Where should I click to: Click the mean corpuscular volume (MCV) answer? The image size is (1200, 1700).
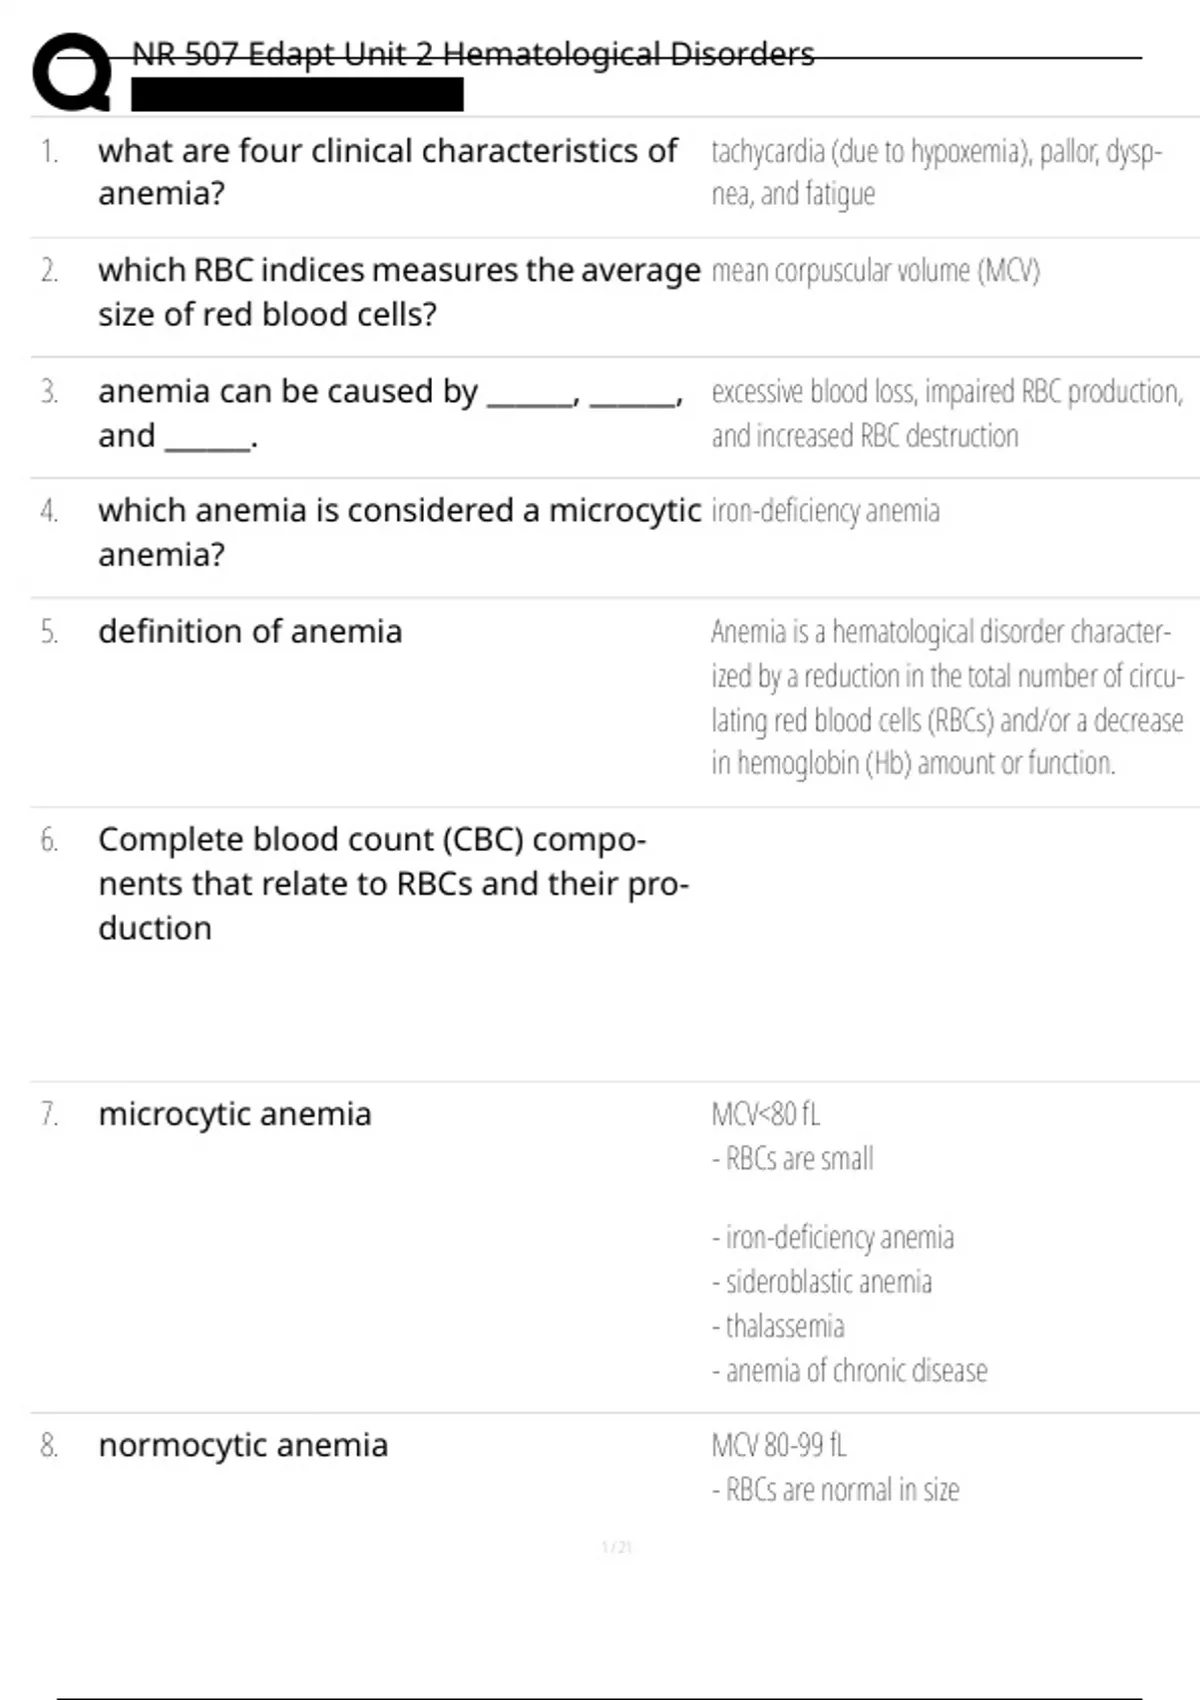[x=875, y=271]
